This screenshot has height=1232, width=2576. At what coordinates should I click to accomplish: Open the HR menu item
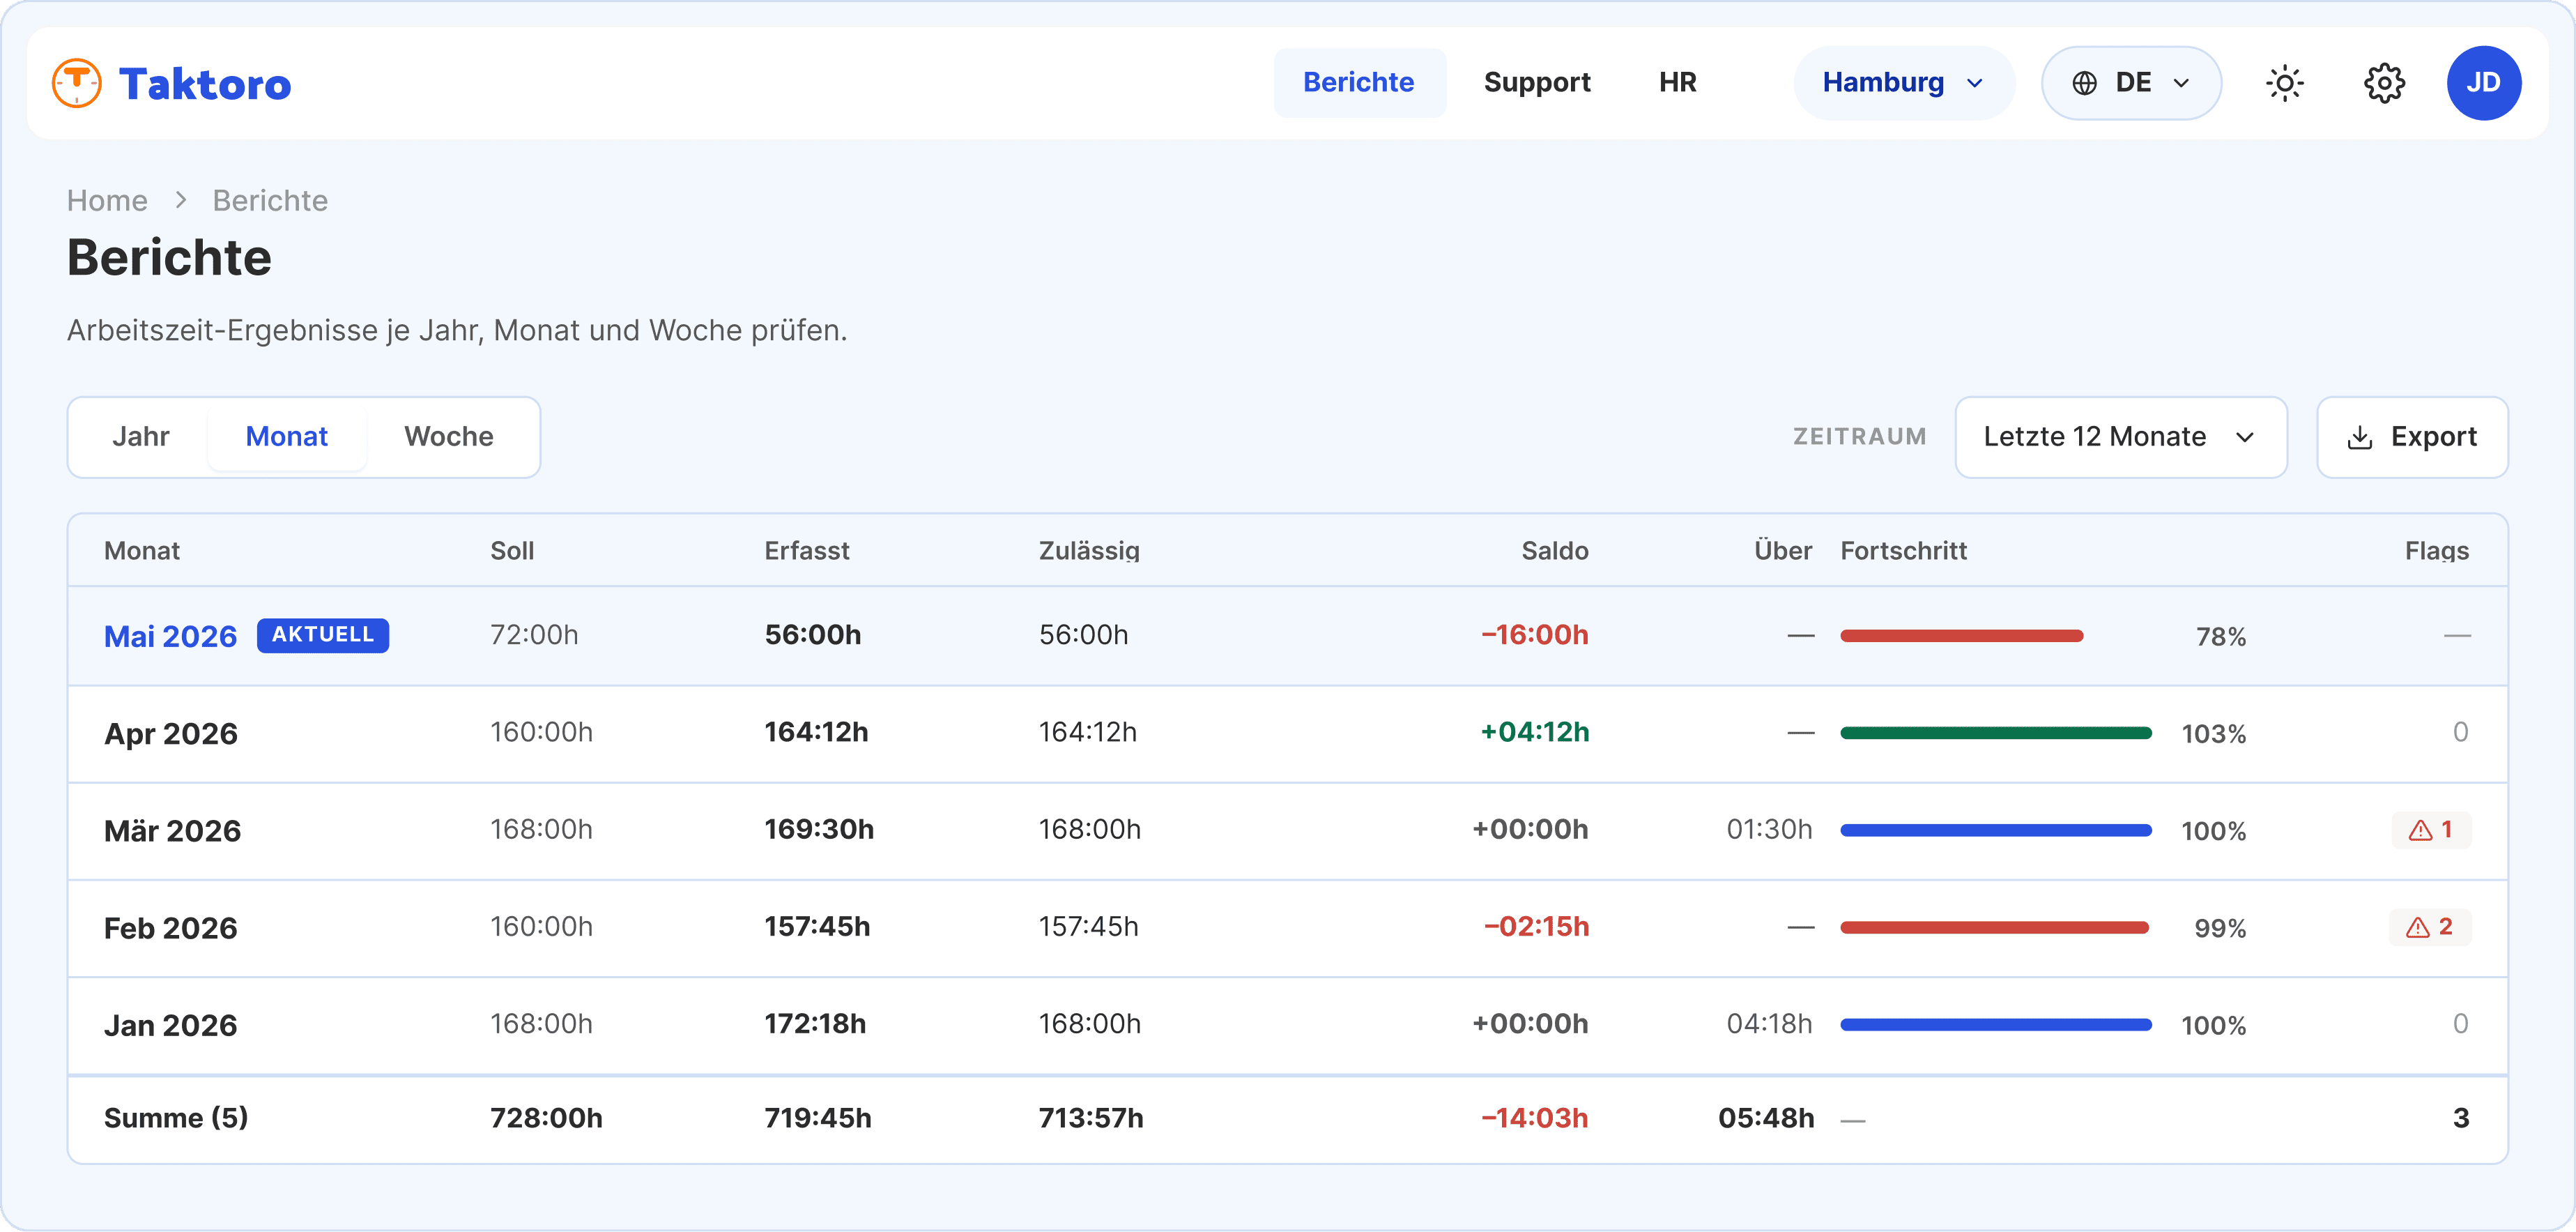(1678, 83)
